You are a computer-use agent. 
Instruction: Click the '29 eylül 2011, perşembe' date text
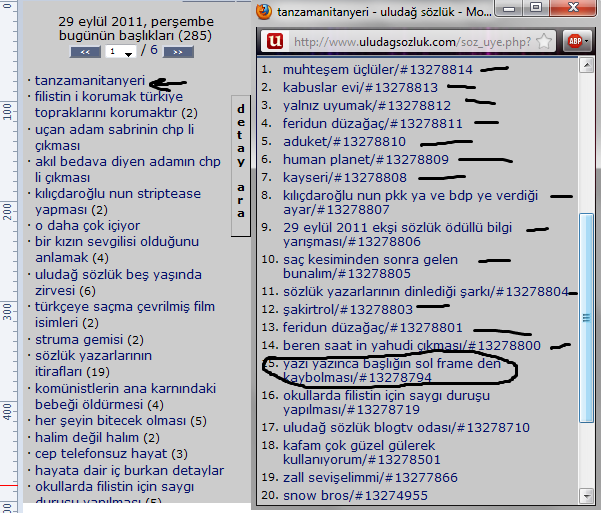coord(136,21)
